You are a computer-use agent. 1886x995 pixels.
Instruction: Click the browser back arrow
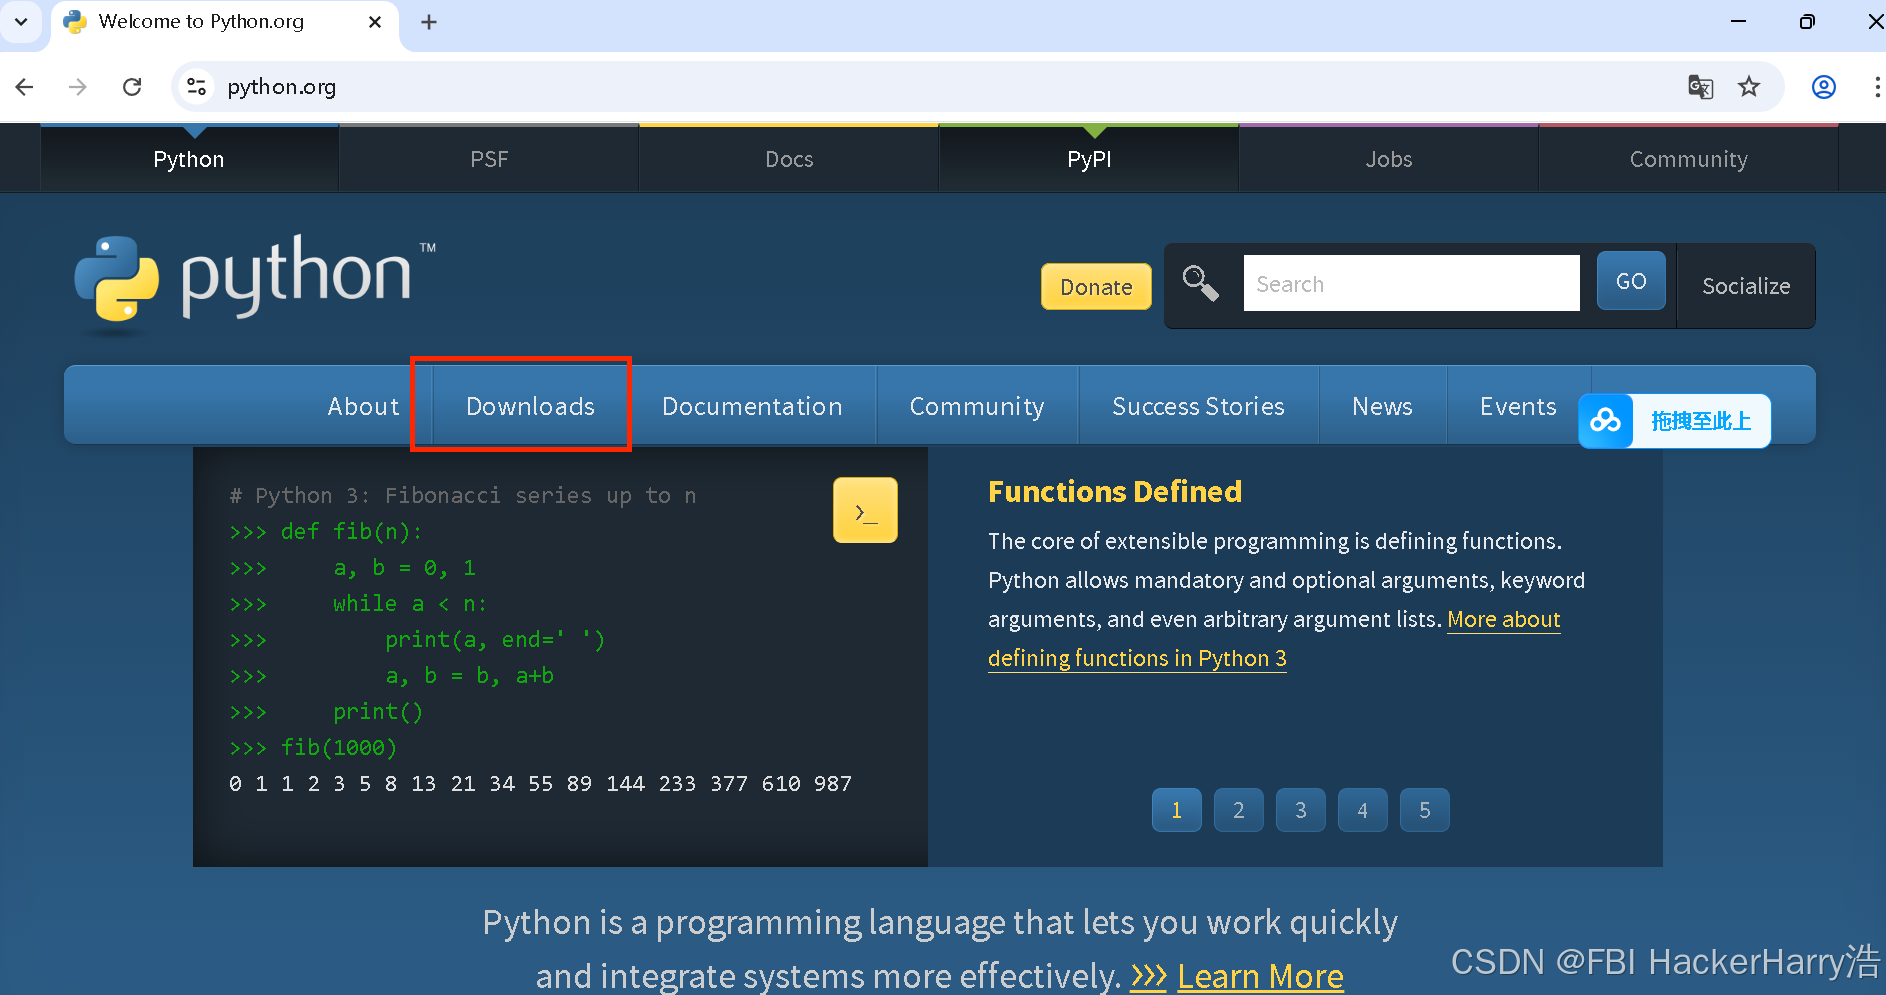25,87
